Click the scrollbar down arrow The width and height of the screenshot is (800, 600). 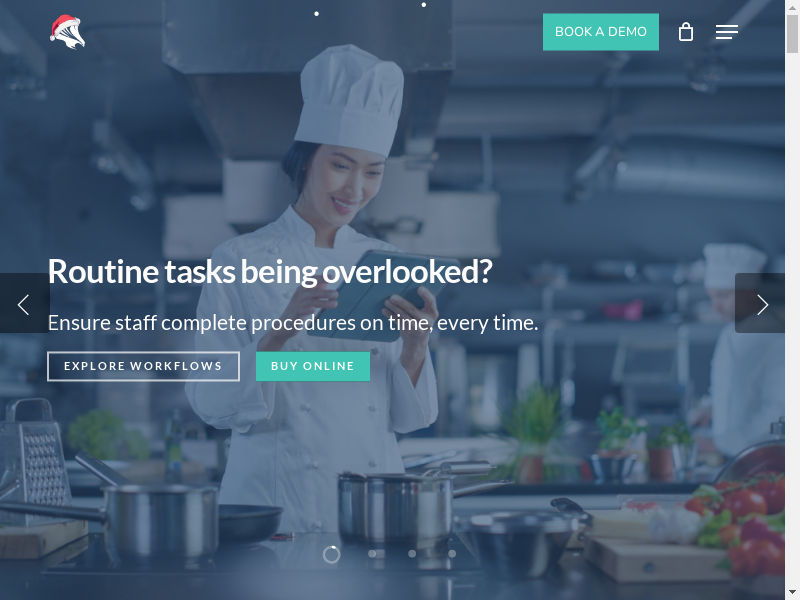[x=792, y=594]
